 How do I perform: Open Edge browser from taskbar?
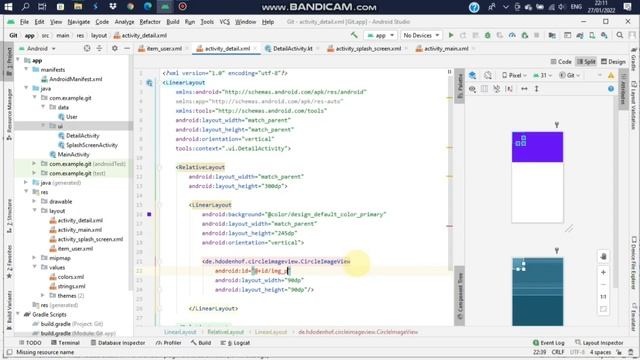[148, 7]
